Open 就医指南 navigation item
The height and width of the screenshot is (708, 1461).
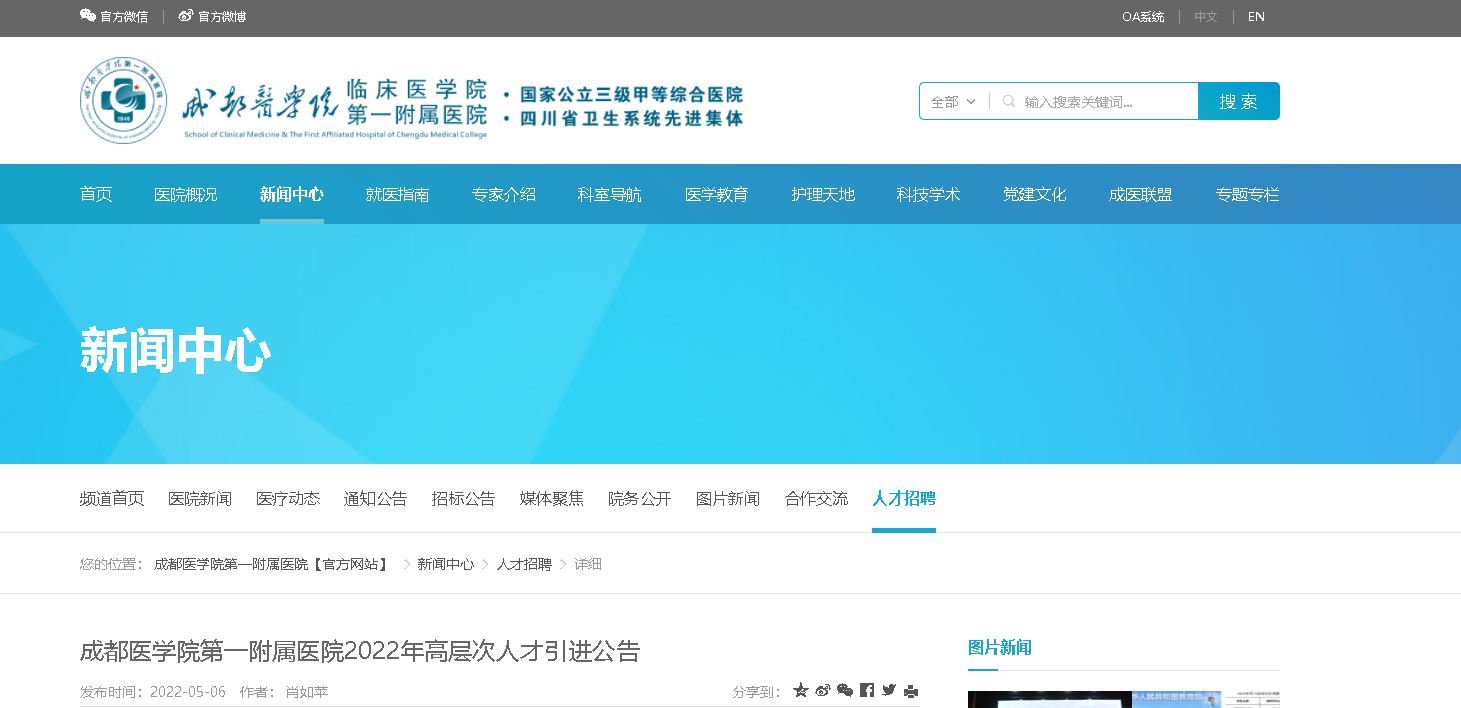398,194
